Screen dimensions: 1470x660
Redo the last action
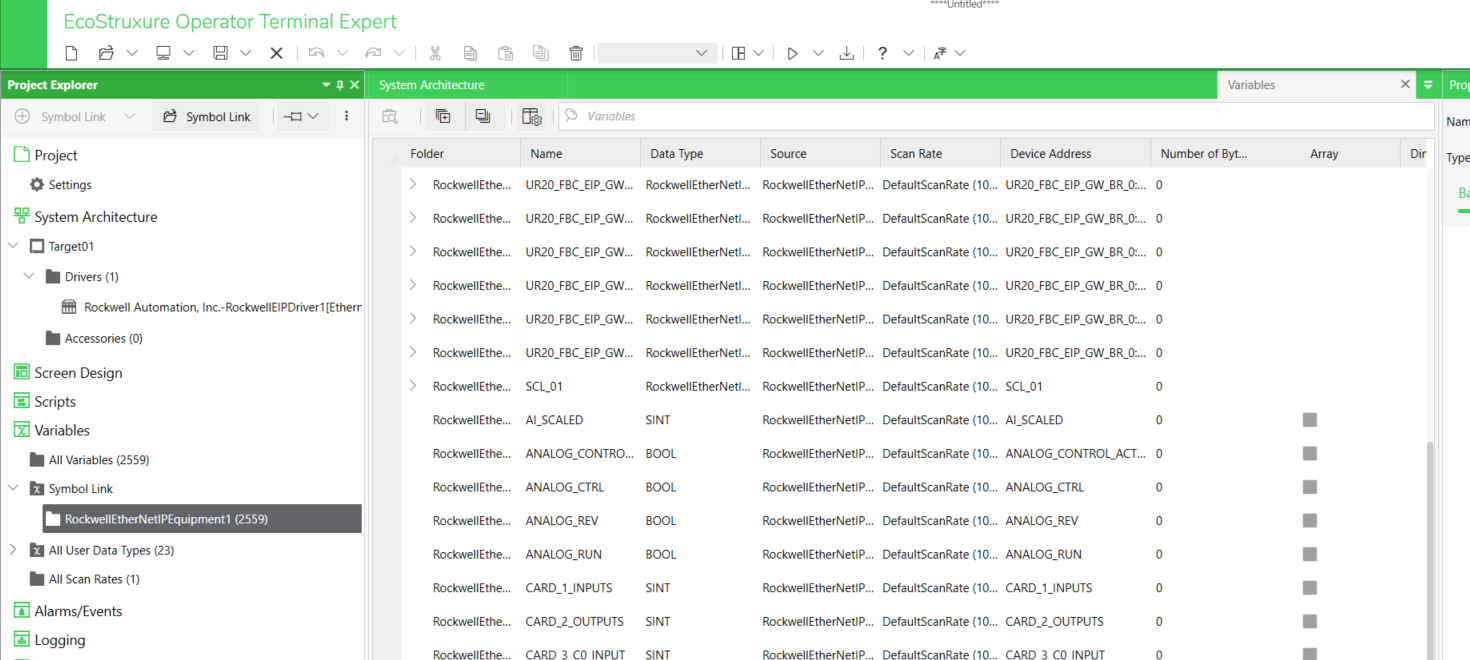click(373, 53)
